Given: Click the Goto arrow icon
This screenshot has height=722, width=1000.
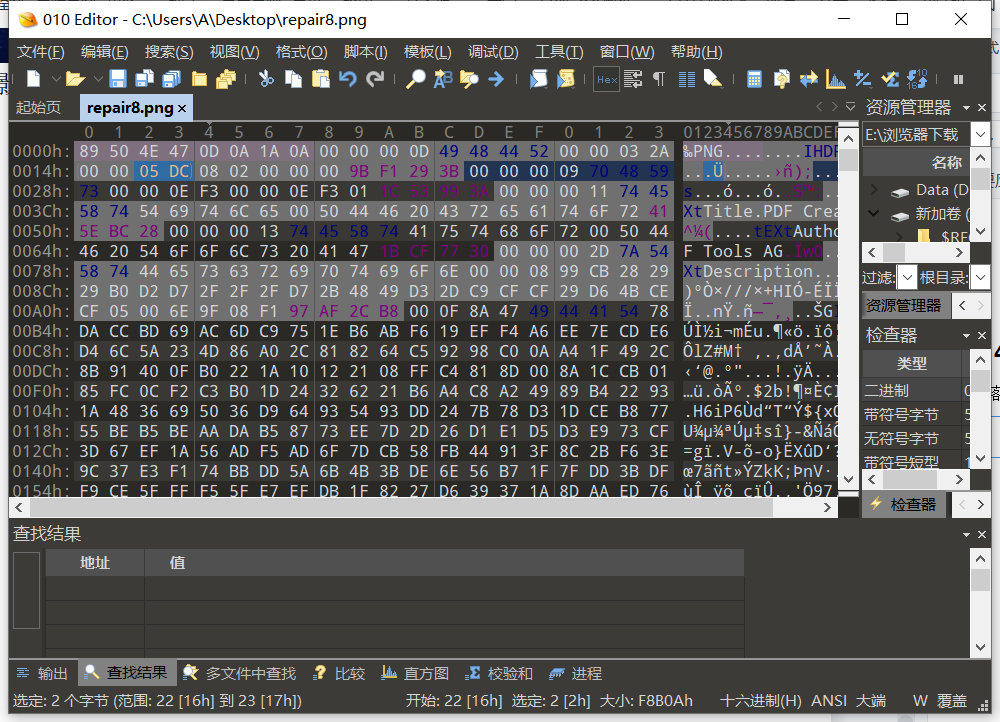Looking at the screenshot, I should coord(496,79).
